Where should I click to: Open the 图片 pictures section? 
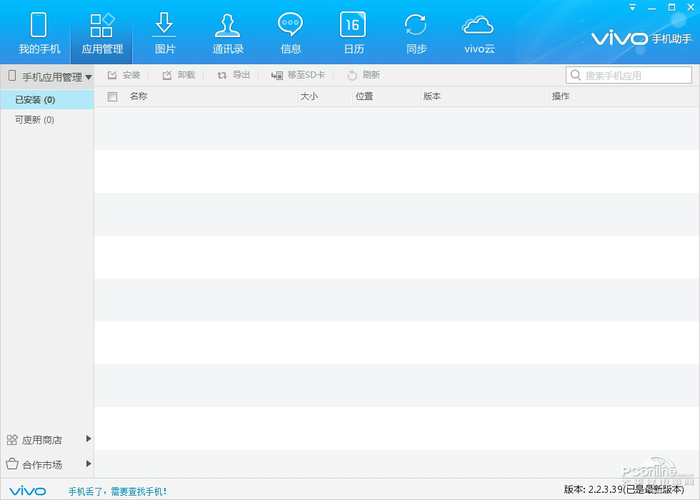pos(164,33)
